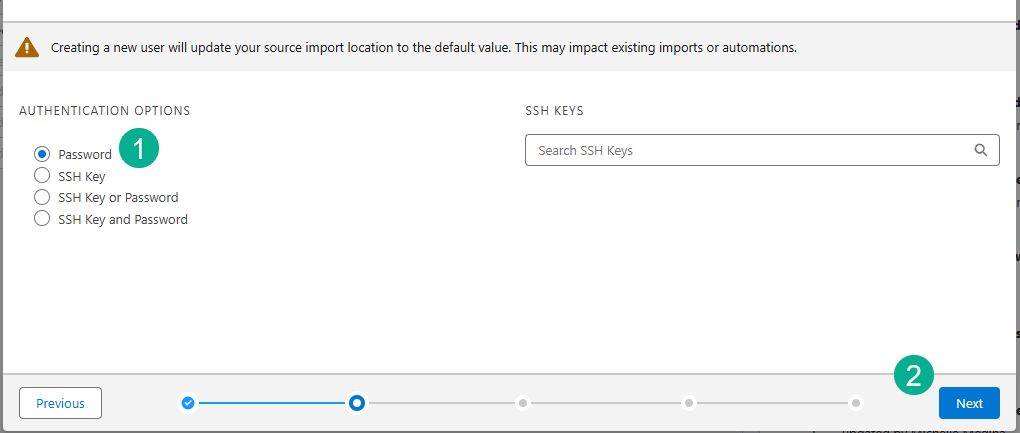This screenshot has width=1020, height=433.
Task: Choose the SSH Key radio option
Action: (x=42, y=176)
